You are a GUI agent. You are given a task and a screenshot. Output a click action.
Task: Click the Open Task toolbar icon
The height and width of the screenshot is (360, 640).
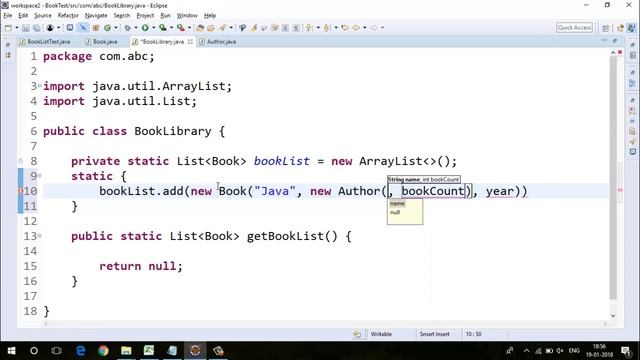point(211,28)
